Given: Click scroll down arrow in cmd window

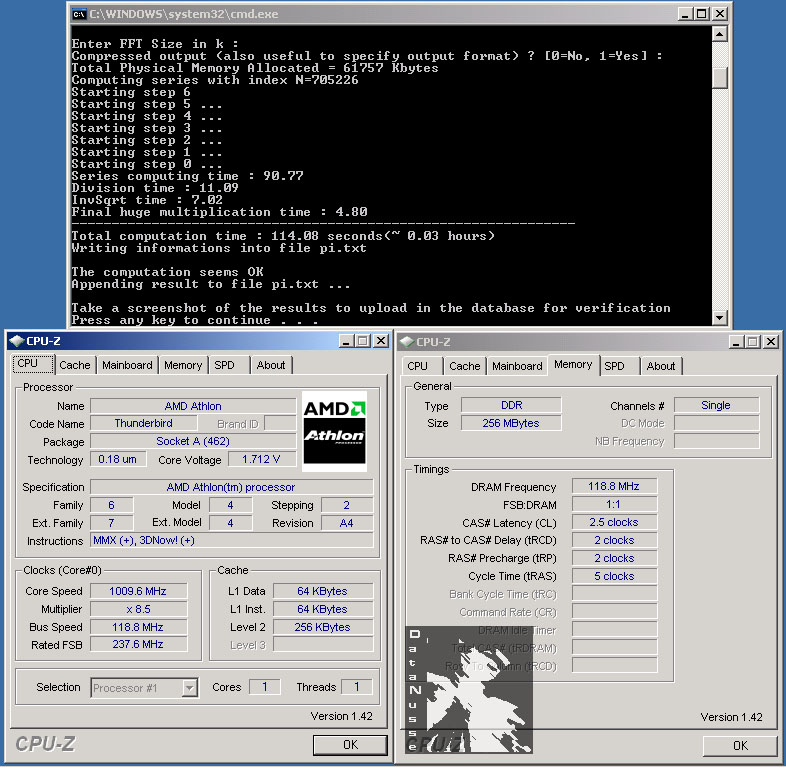Looking at the screenshot, I should click(720, 317).
